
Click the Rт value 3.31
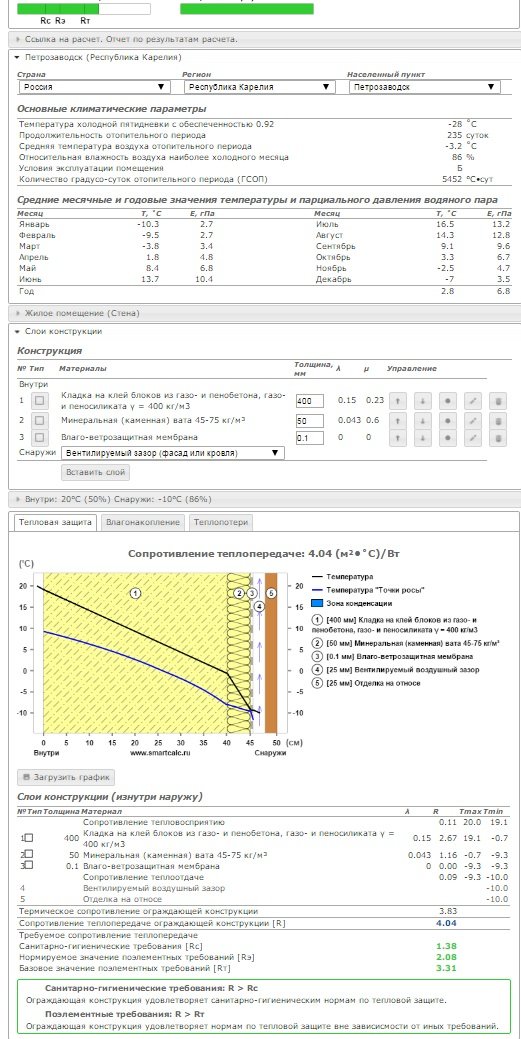446,968
